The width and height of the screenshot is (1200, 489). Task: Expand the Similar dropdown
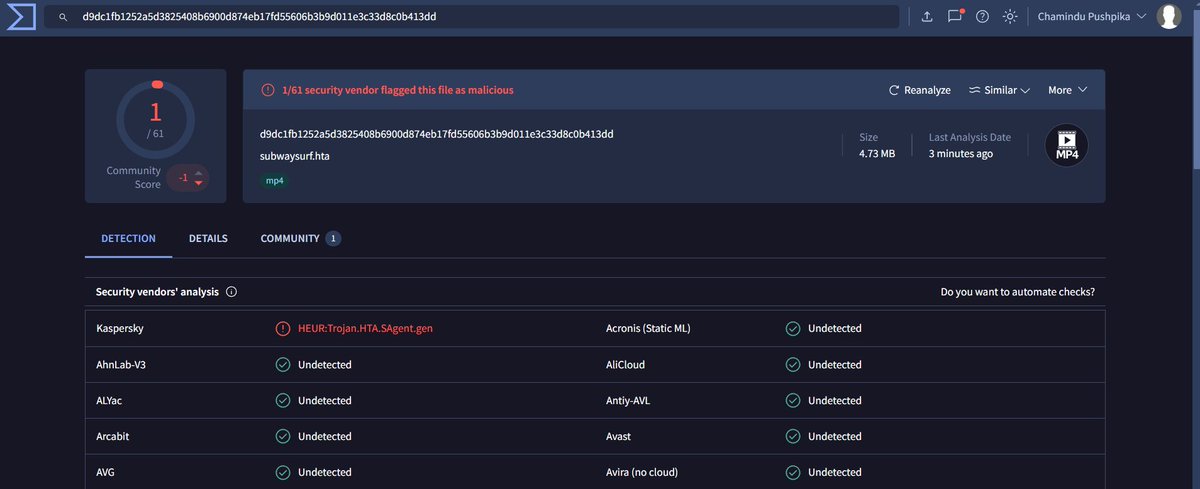click(x=998, y=90)
